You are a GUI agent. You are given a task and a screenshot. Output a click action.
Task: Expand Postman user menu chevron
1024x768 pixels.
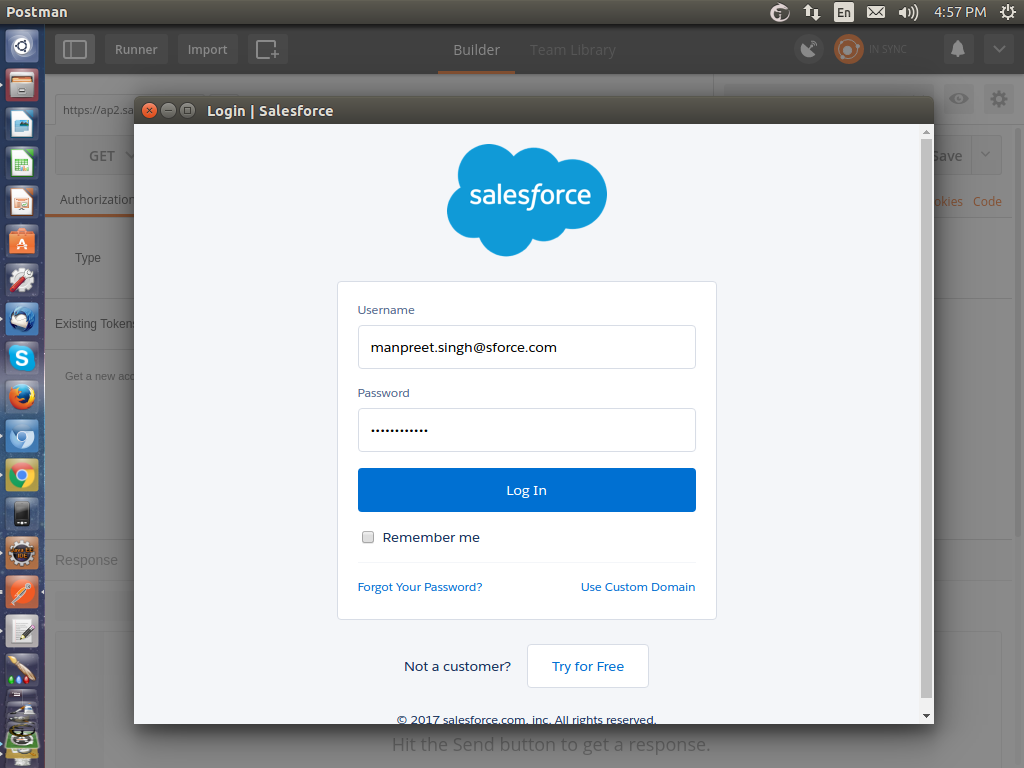click(999, 50)
